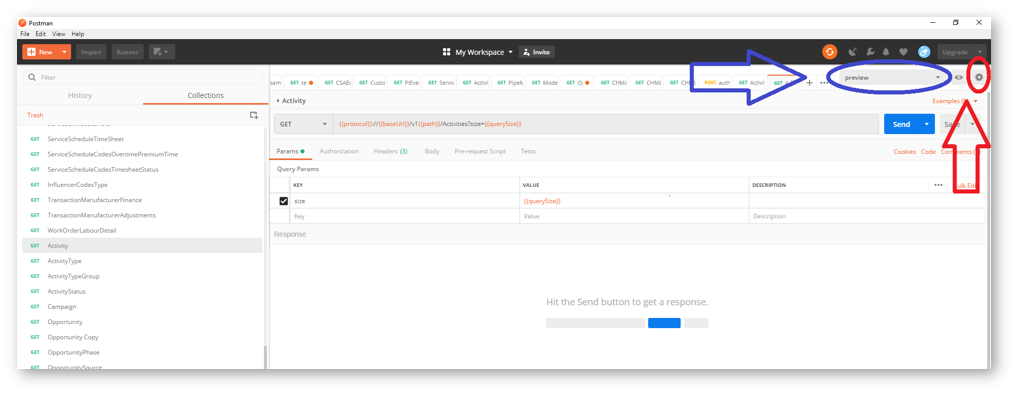Open the Code link

pos(928,151)
